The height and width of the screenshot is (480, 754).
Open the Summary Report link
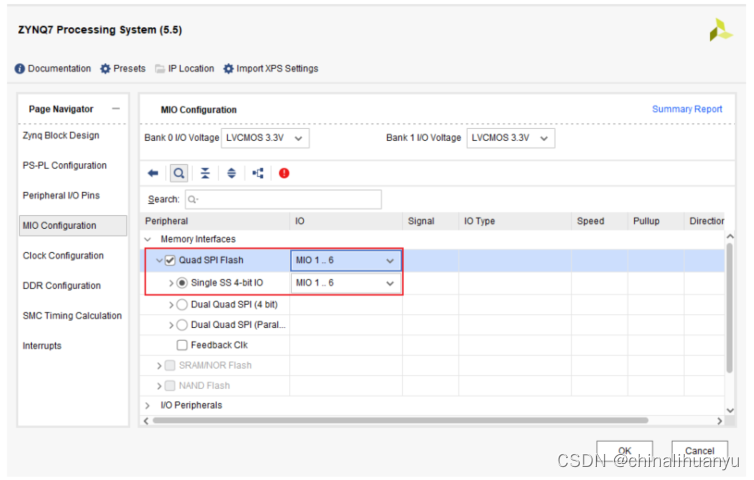click(687, 109)
